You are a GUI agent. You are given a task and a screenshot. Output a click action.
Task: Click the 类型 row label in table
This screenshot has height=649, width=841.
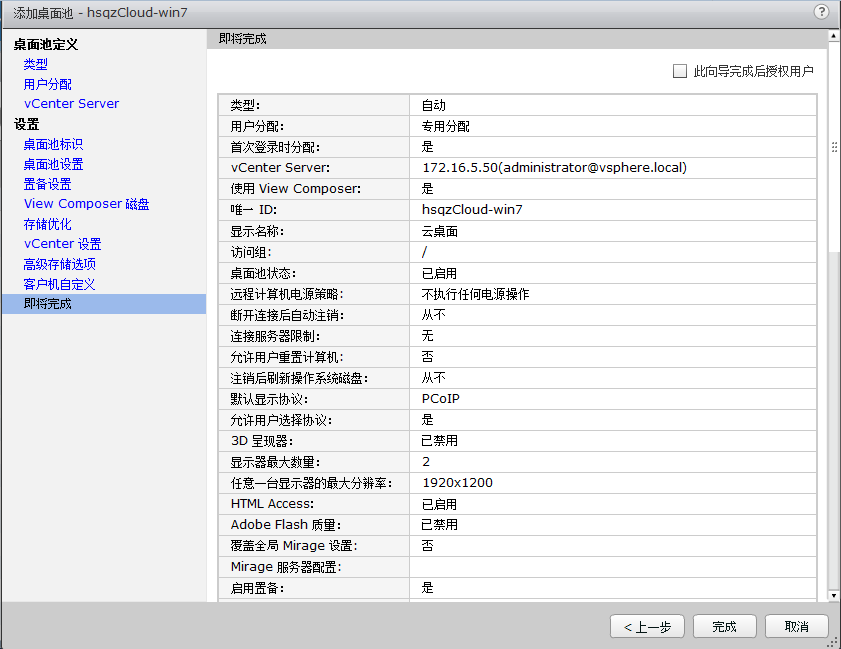click(x=245, y=105)
